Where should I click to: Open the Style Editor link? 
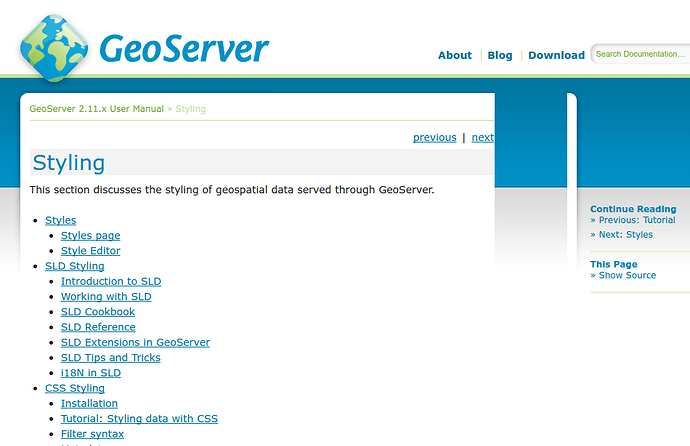[91, 251]
